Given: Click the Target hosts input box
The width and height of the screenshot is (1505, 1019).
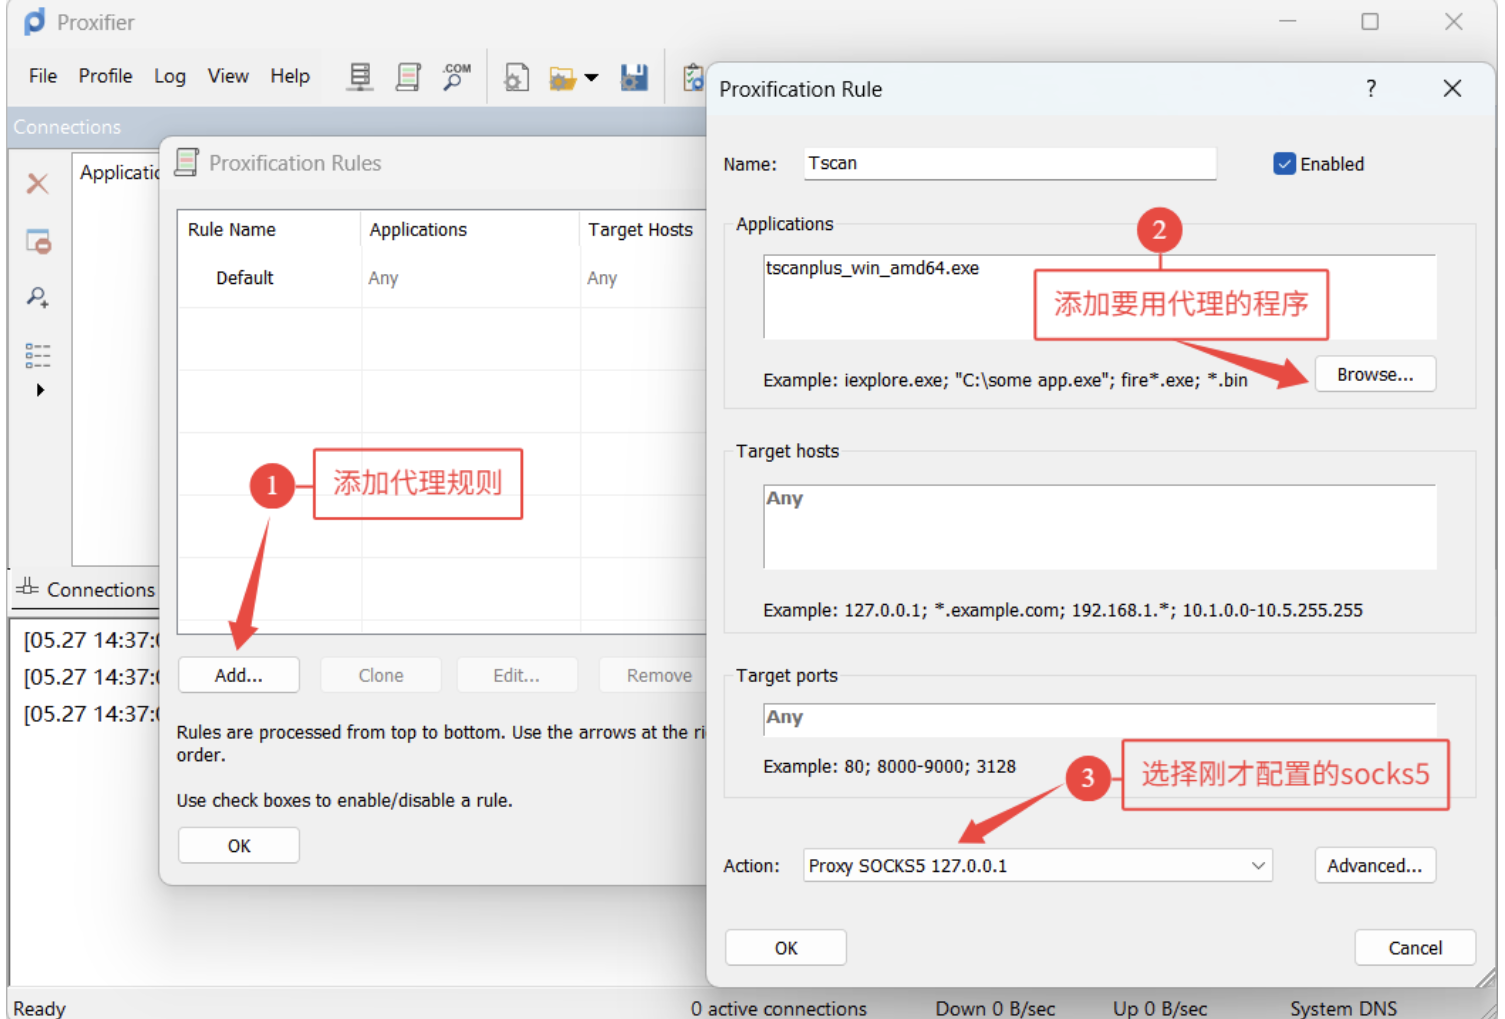Looking at the screenshot, I should 1099,527.
